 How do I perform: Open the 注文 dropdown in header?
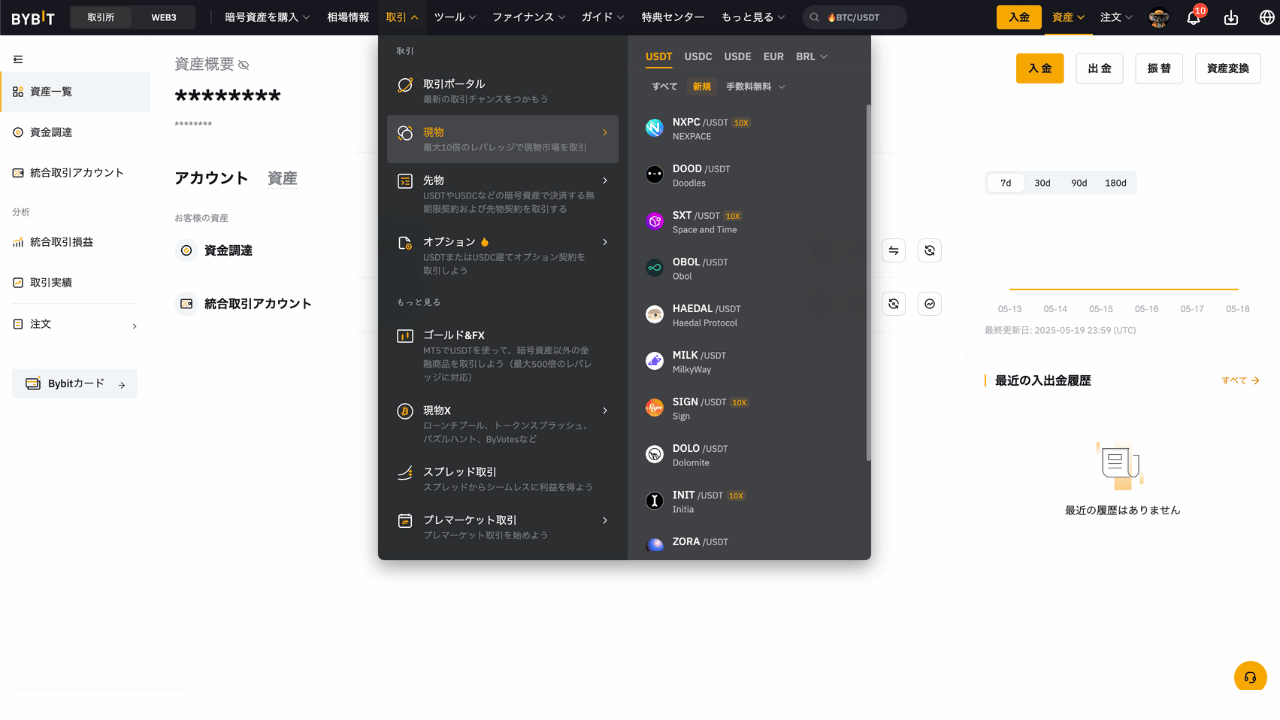(1117, 17)
